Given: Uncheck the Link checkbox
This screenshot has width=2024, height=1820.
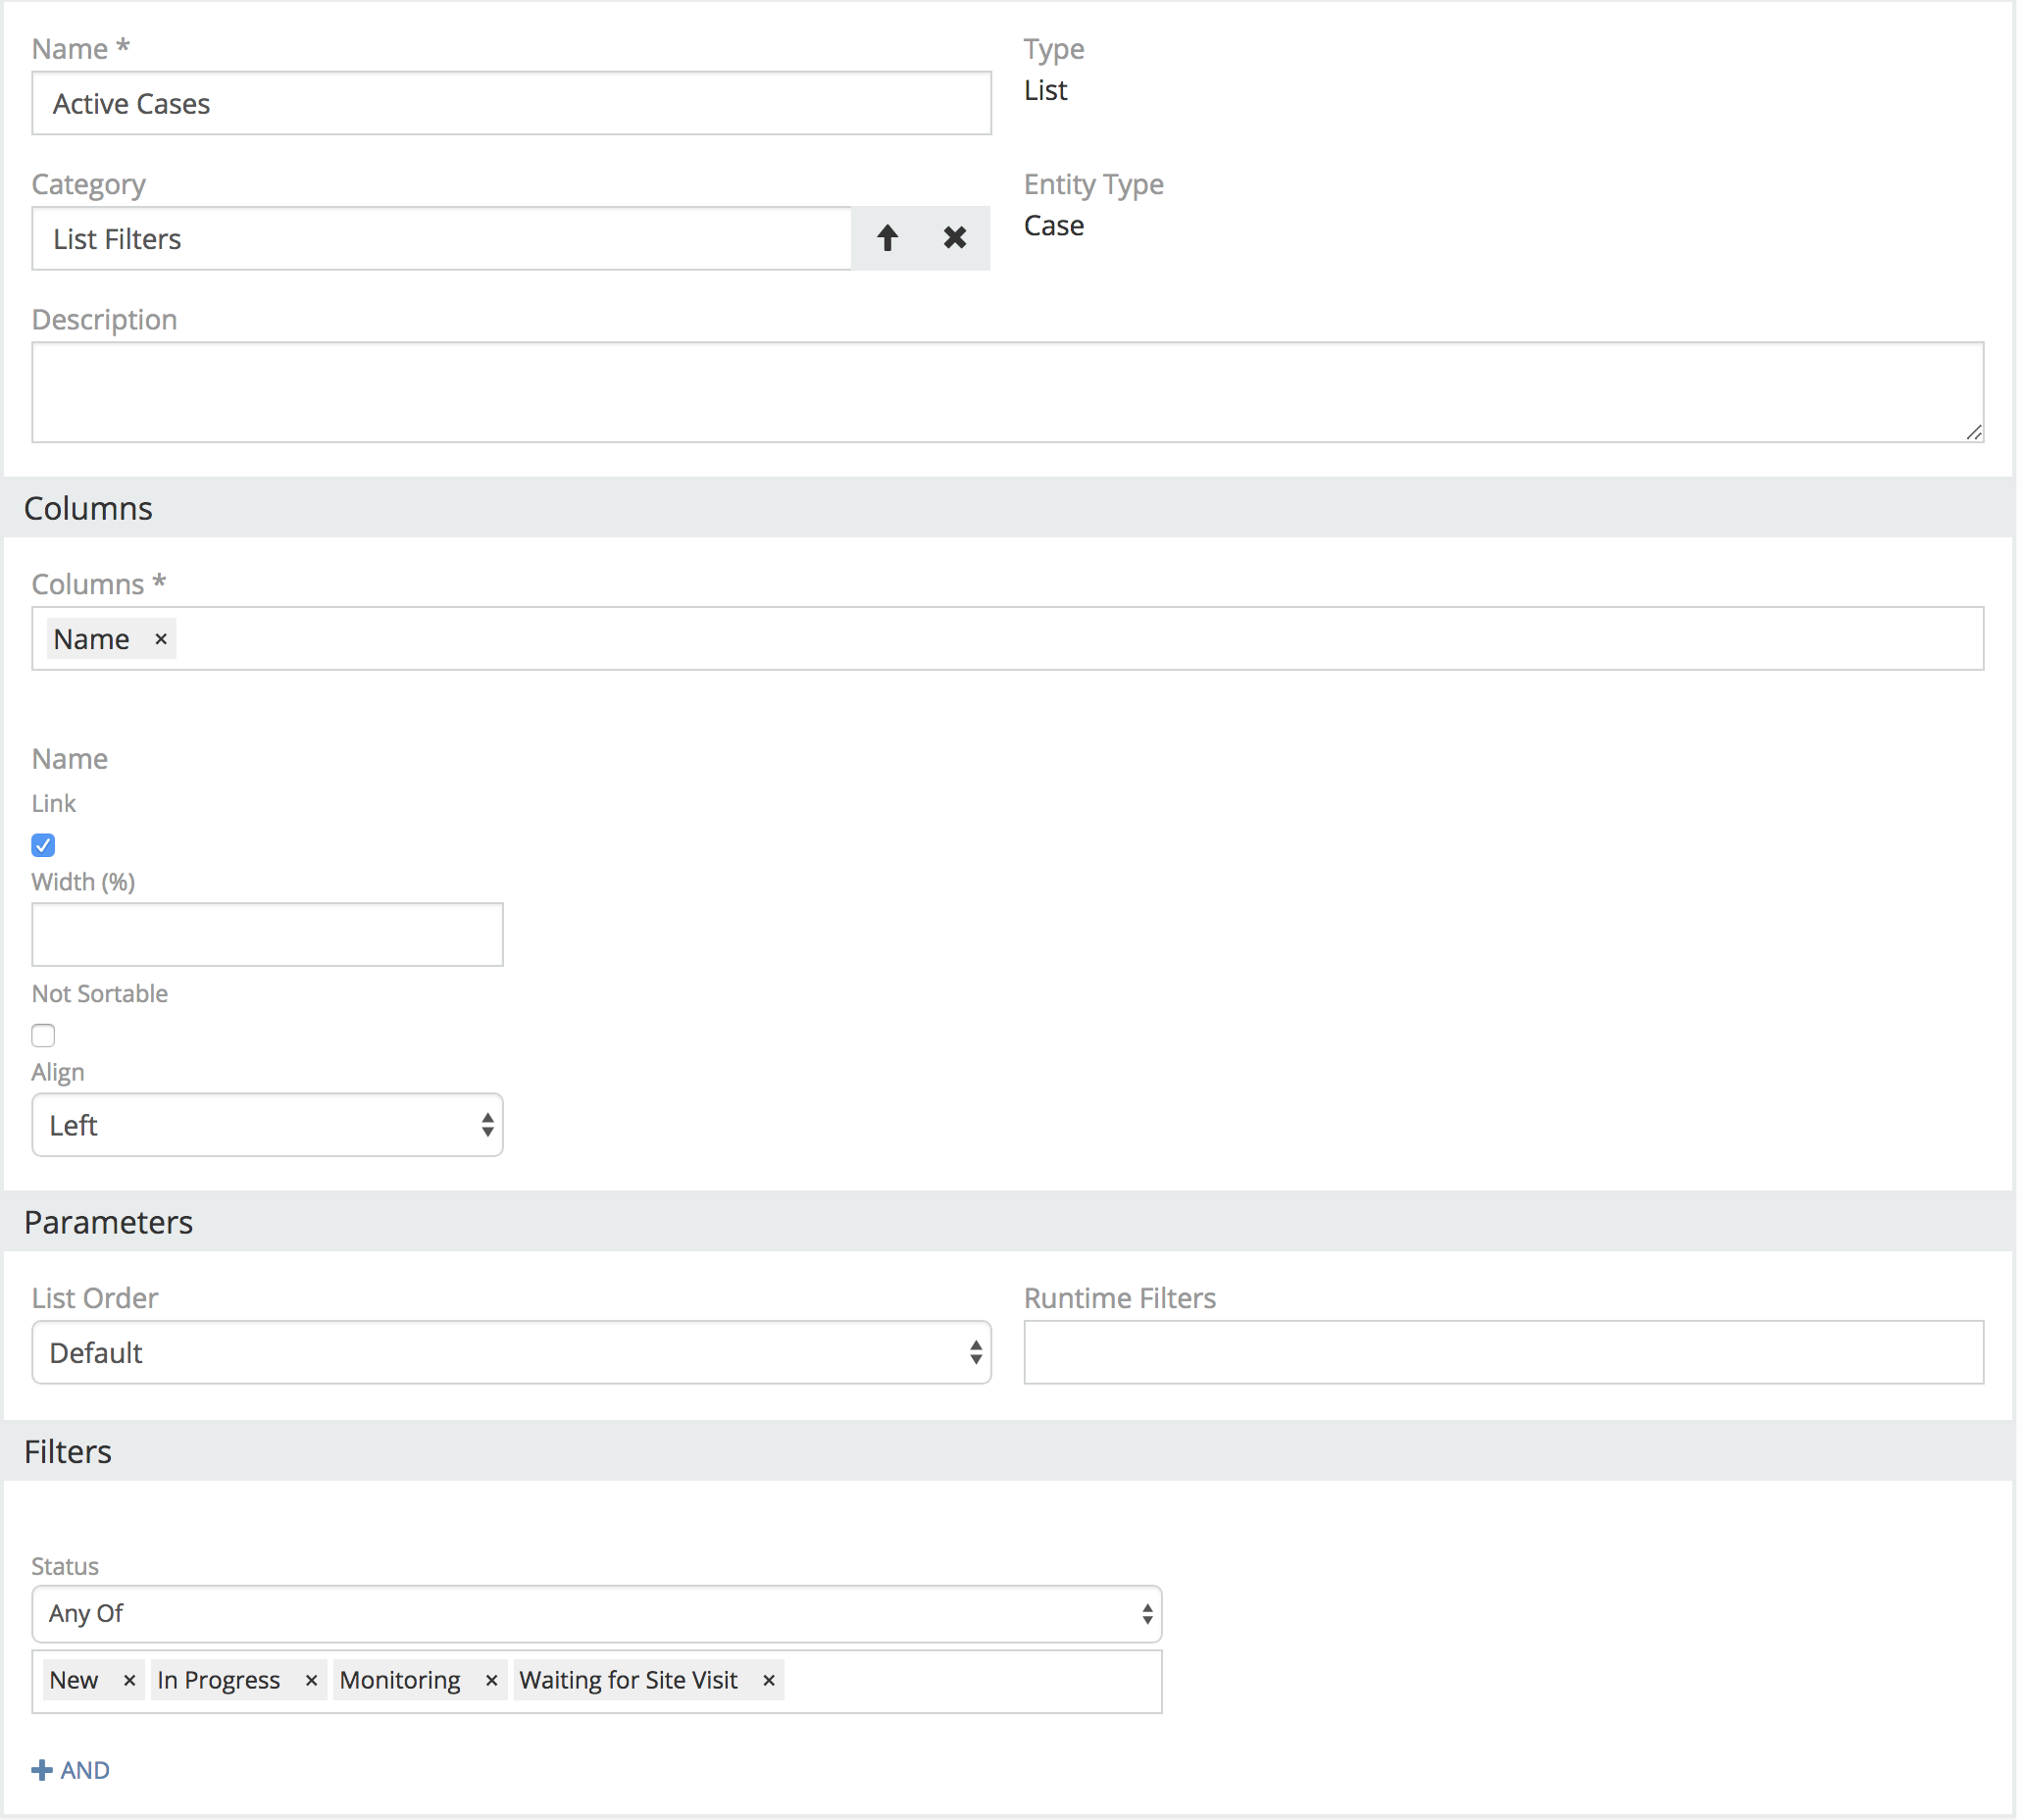Looking at the screenshot, I should 43,846.
